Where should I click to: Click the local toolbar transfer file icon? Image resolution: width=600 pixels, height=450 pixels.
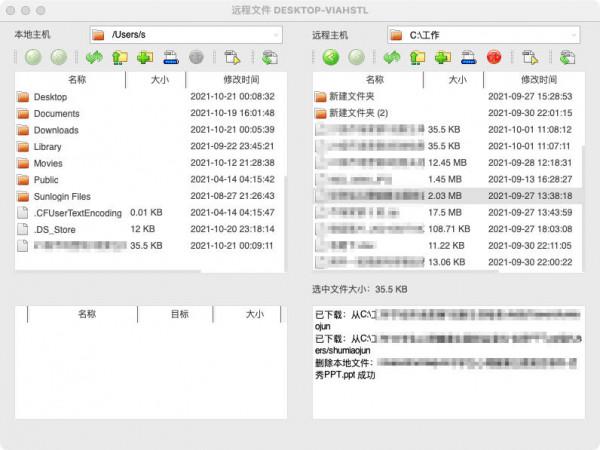(x=232, y=57)
